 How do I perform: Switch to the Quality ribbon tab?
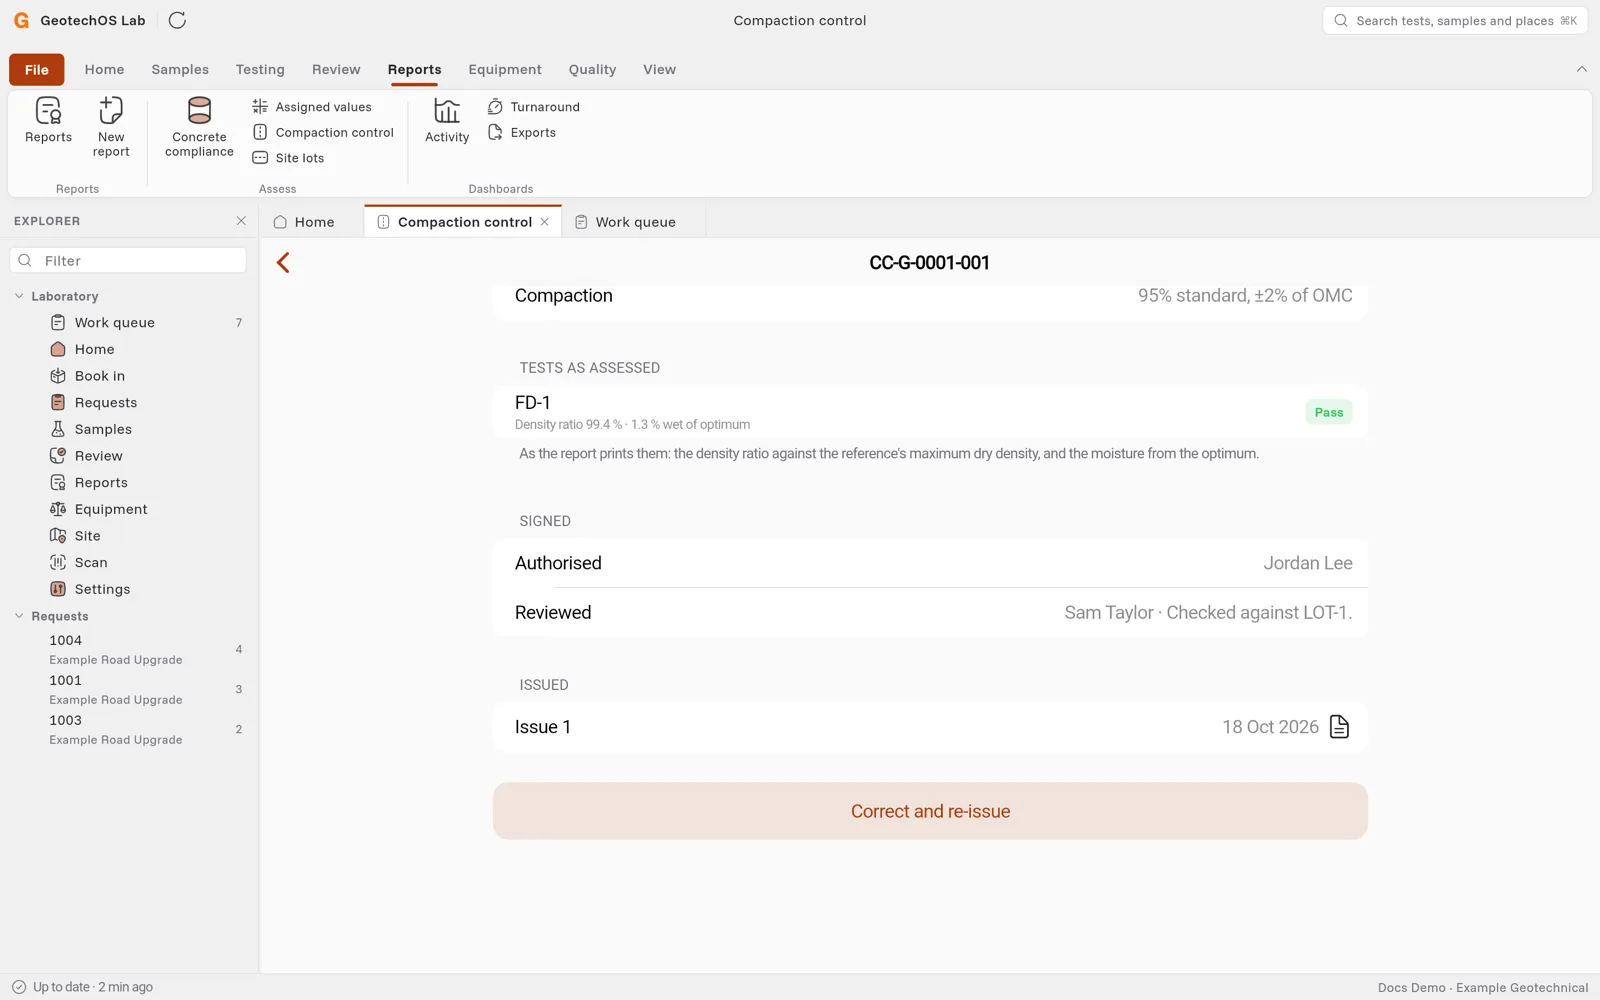click(x=592, y=69)
